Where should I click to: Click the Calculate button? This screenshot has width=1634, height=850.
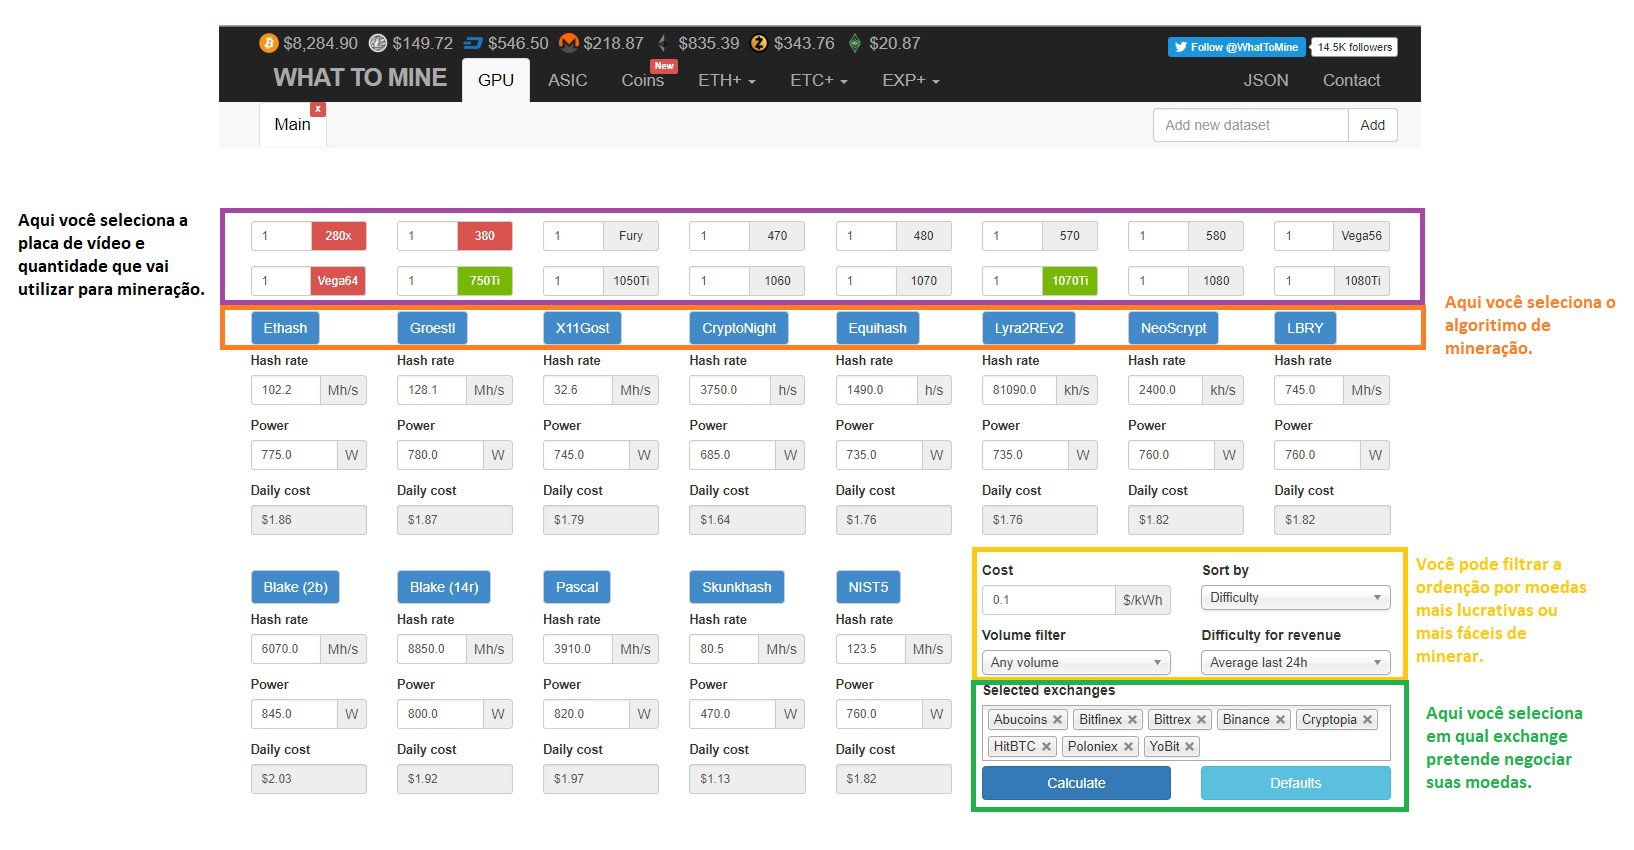click(x=1076, y=783)
